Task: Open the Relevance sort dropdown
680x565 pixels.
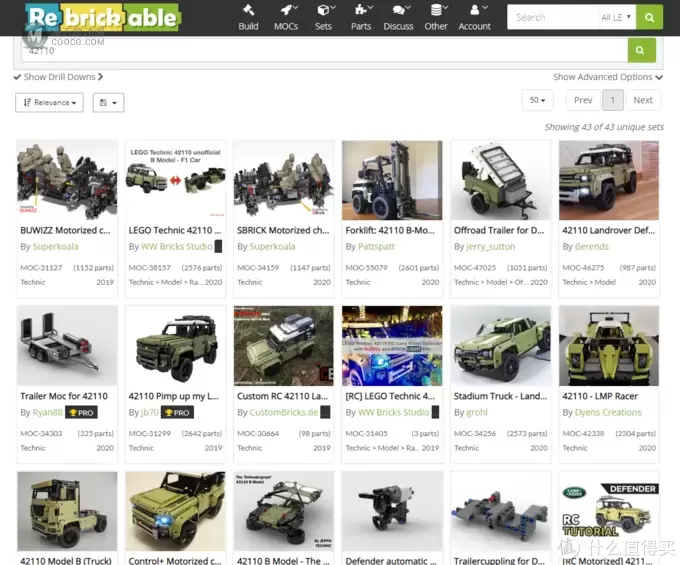Action: (x=49, y=103)
